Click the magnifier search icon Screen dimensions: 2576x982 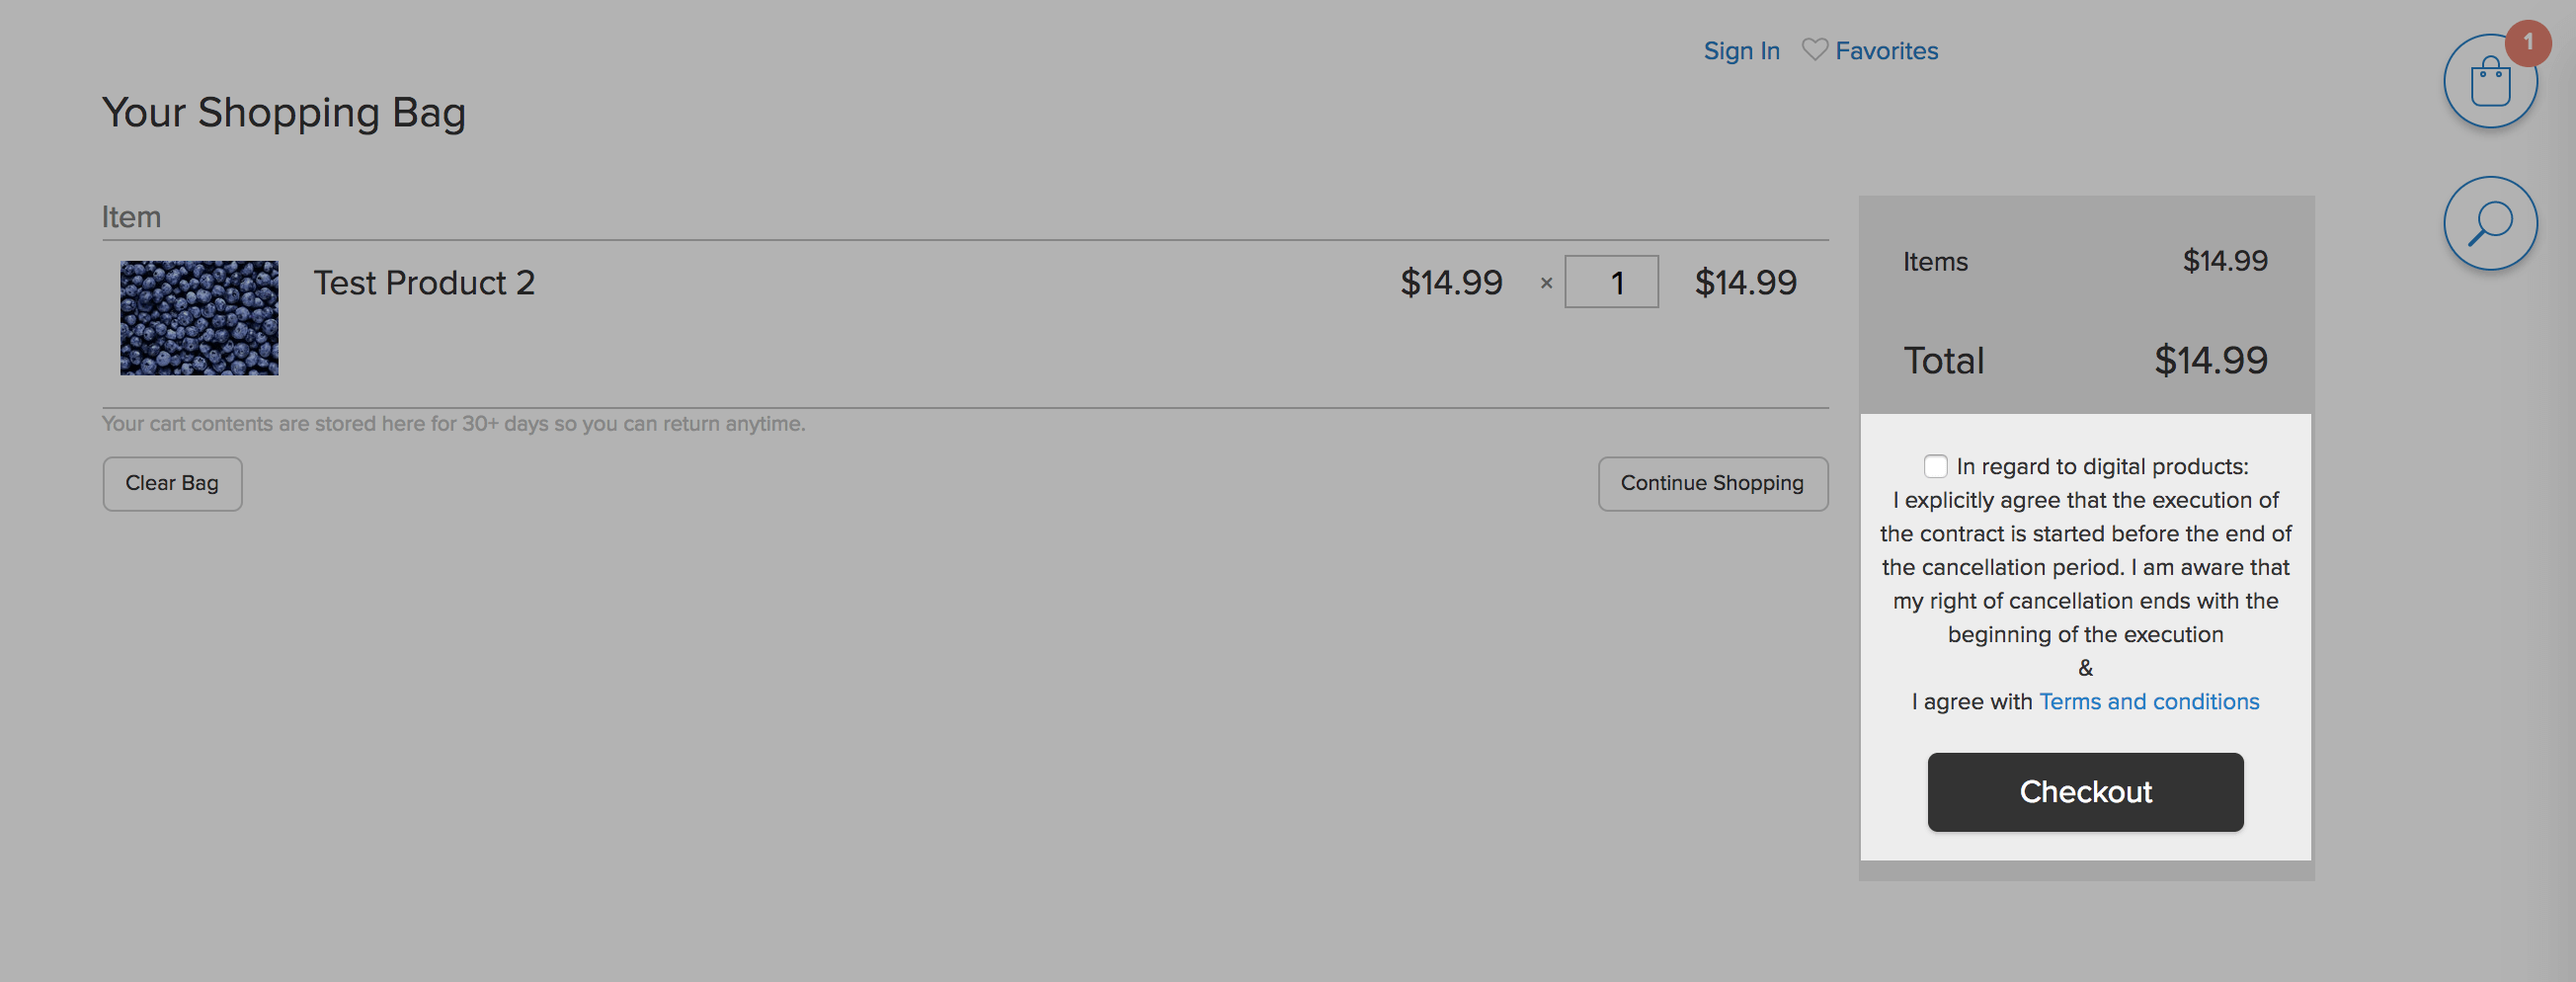point(2490,223)
